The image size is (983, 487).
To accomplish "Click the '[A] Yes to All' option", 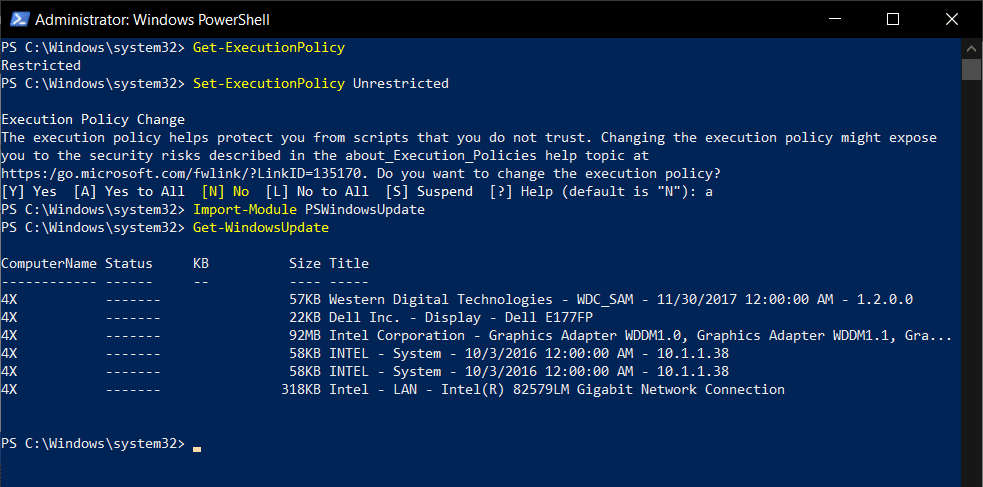I will (129, 192).
